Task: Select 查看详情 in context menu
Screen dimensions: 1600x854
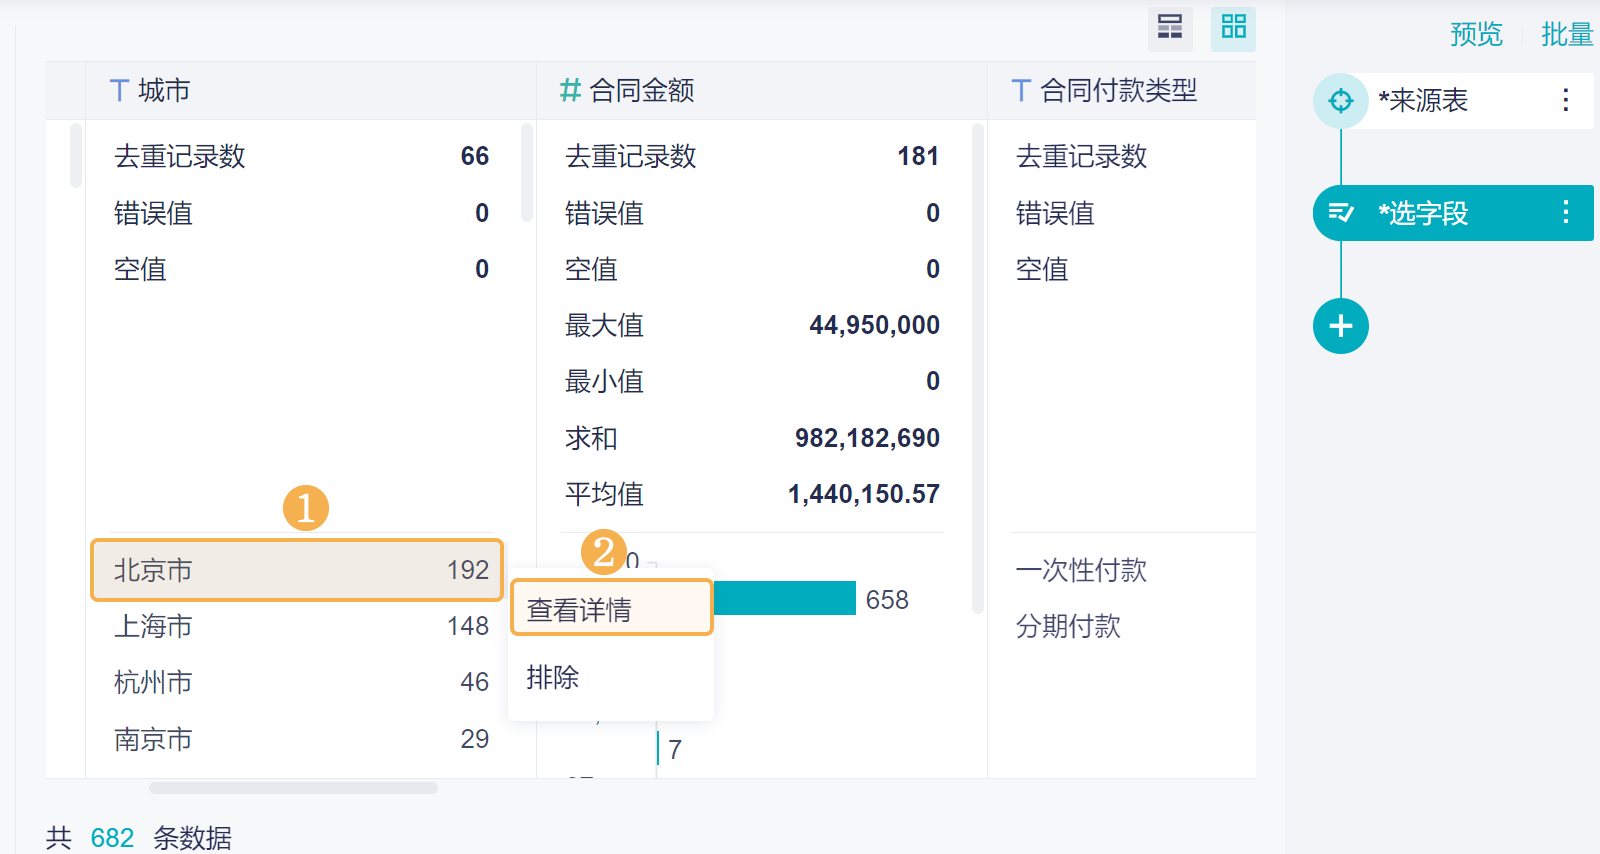Action: coord(611,609)
